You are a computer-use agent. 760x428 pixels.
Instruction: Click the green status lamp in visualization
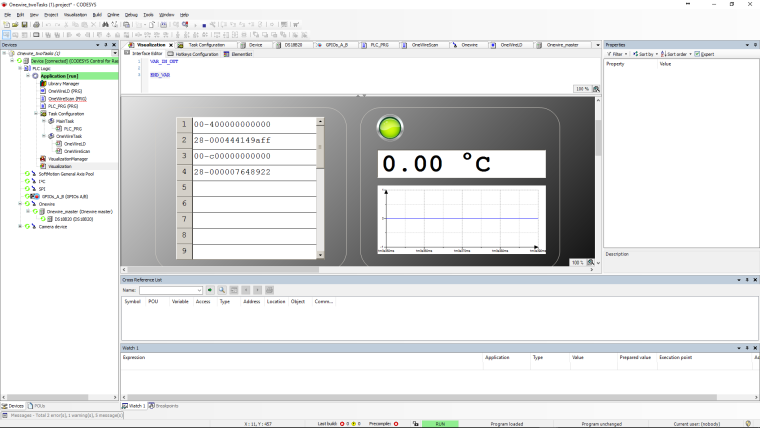coord(388,128)
